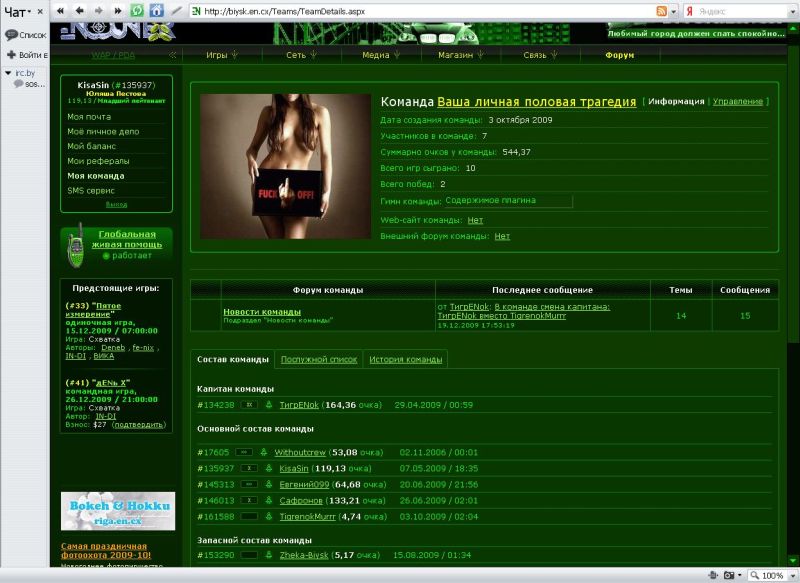Viewport: 800px width, 583px height.
Task: Click the RSS feed icon in the address bar
Action: click(661, 11)
